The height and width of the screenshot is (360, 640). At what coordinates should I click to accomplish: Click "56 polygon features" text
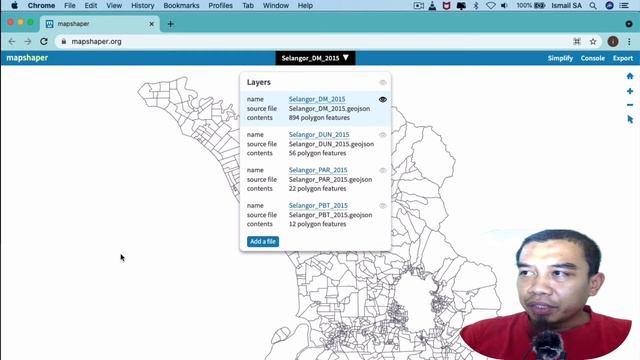pyautogui.click(x=318, y=153)
